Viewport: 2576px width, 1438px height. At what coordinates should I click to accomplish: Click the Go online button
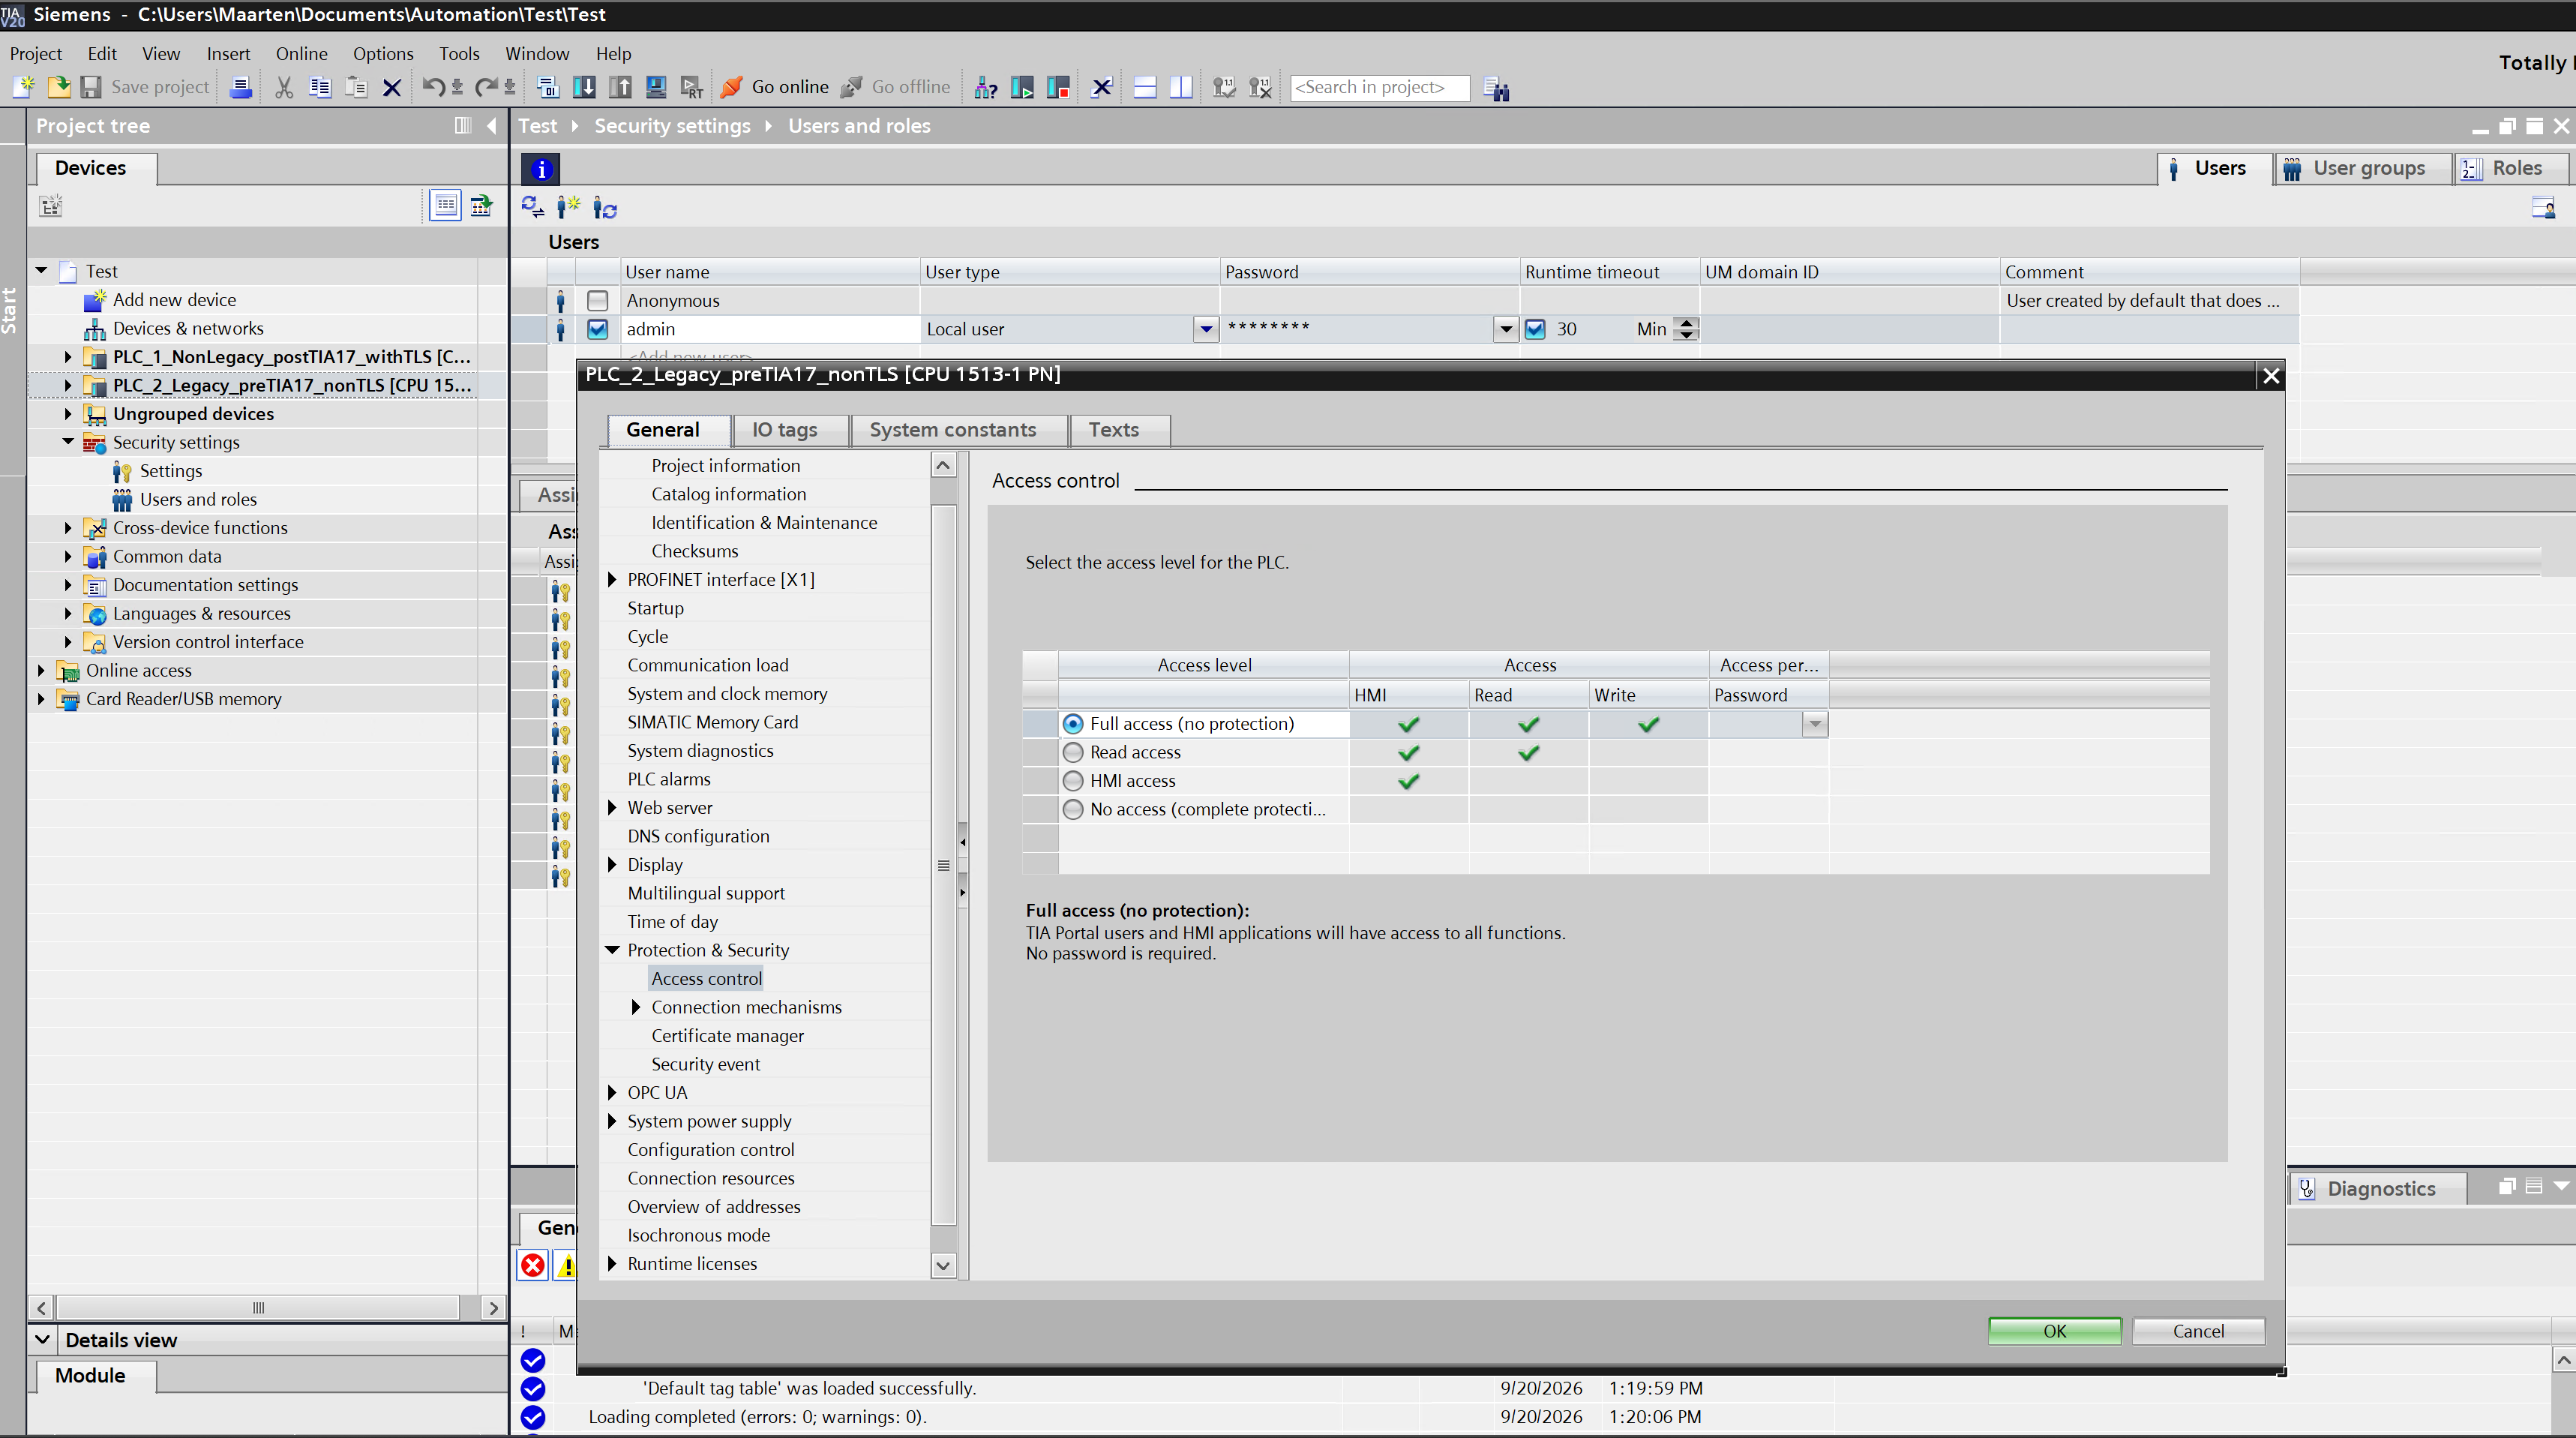pyautogui.click(x=775, y=87)
